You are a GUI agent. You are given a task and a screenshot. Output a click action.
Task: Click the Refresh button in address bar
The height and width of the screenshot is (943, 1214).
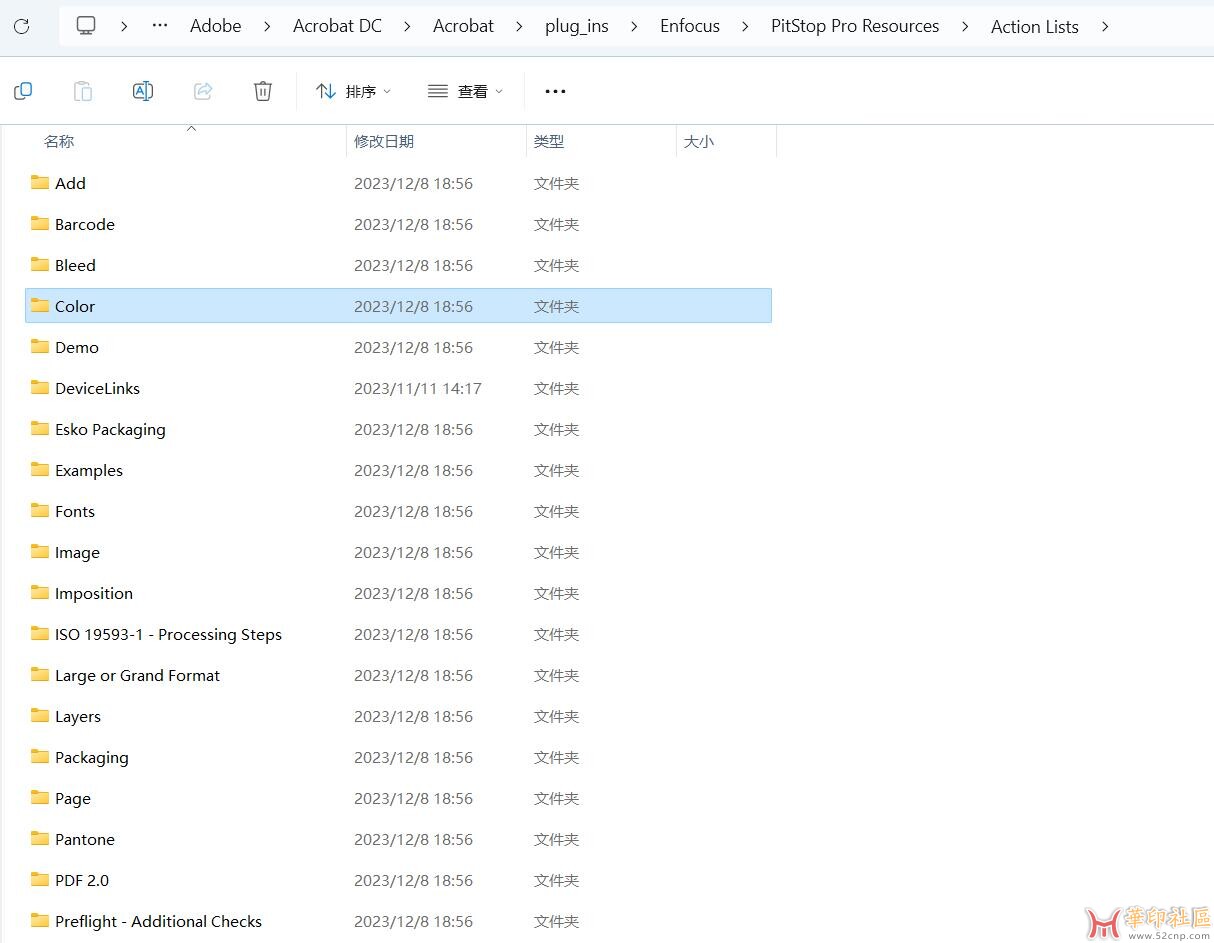point(21,26)
